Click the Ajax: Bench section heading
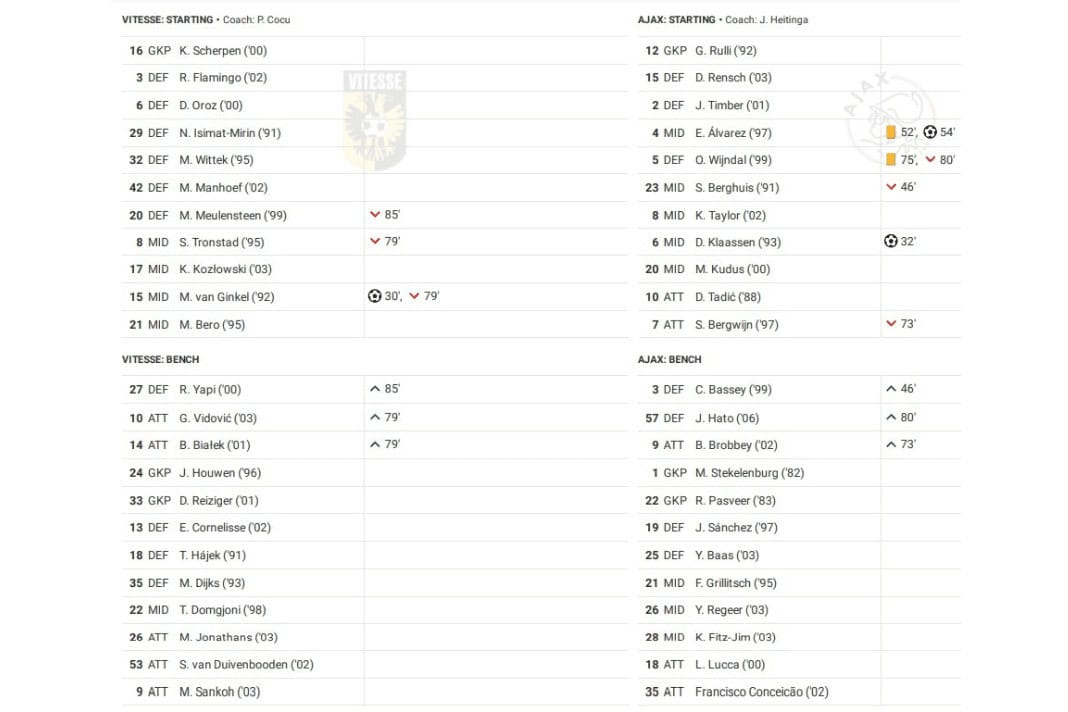 tap(669, 359)
